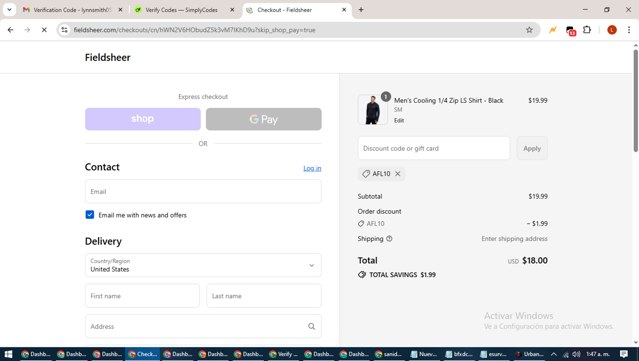Close the Checkout - Fieldsheer tab
639x361 pixels.
point(344,10)
